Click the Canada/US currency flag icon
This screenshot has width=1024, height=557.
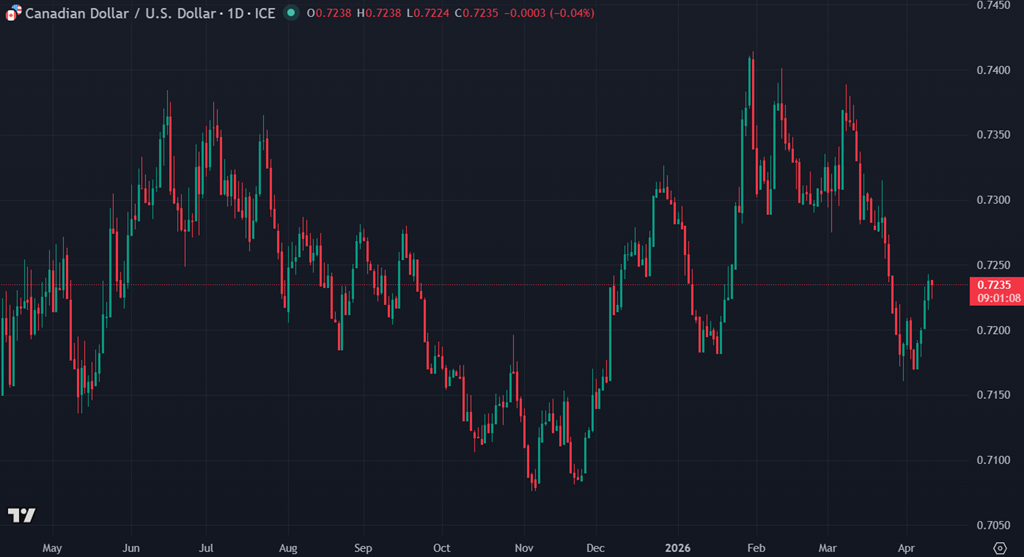tap(12, 13)
